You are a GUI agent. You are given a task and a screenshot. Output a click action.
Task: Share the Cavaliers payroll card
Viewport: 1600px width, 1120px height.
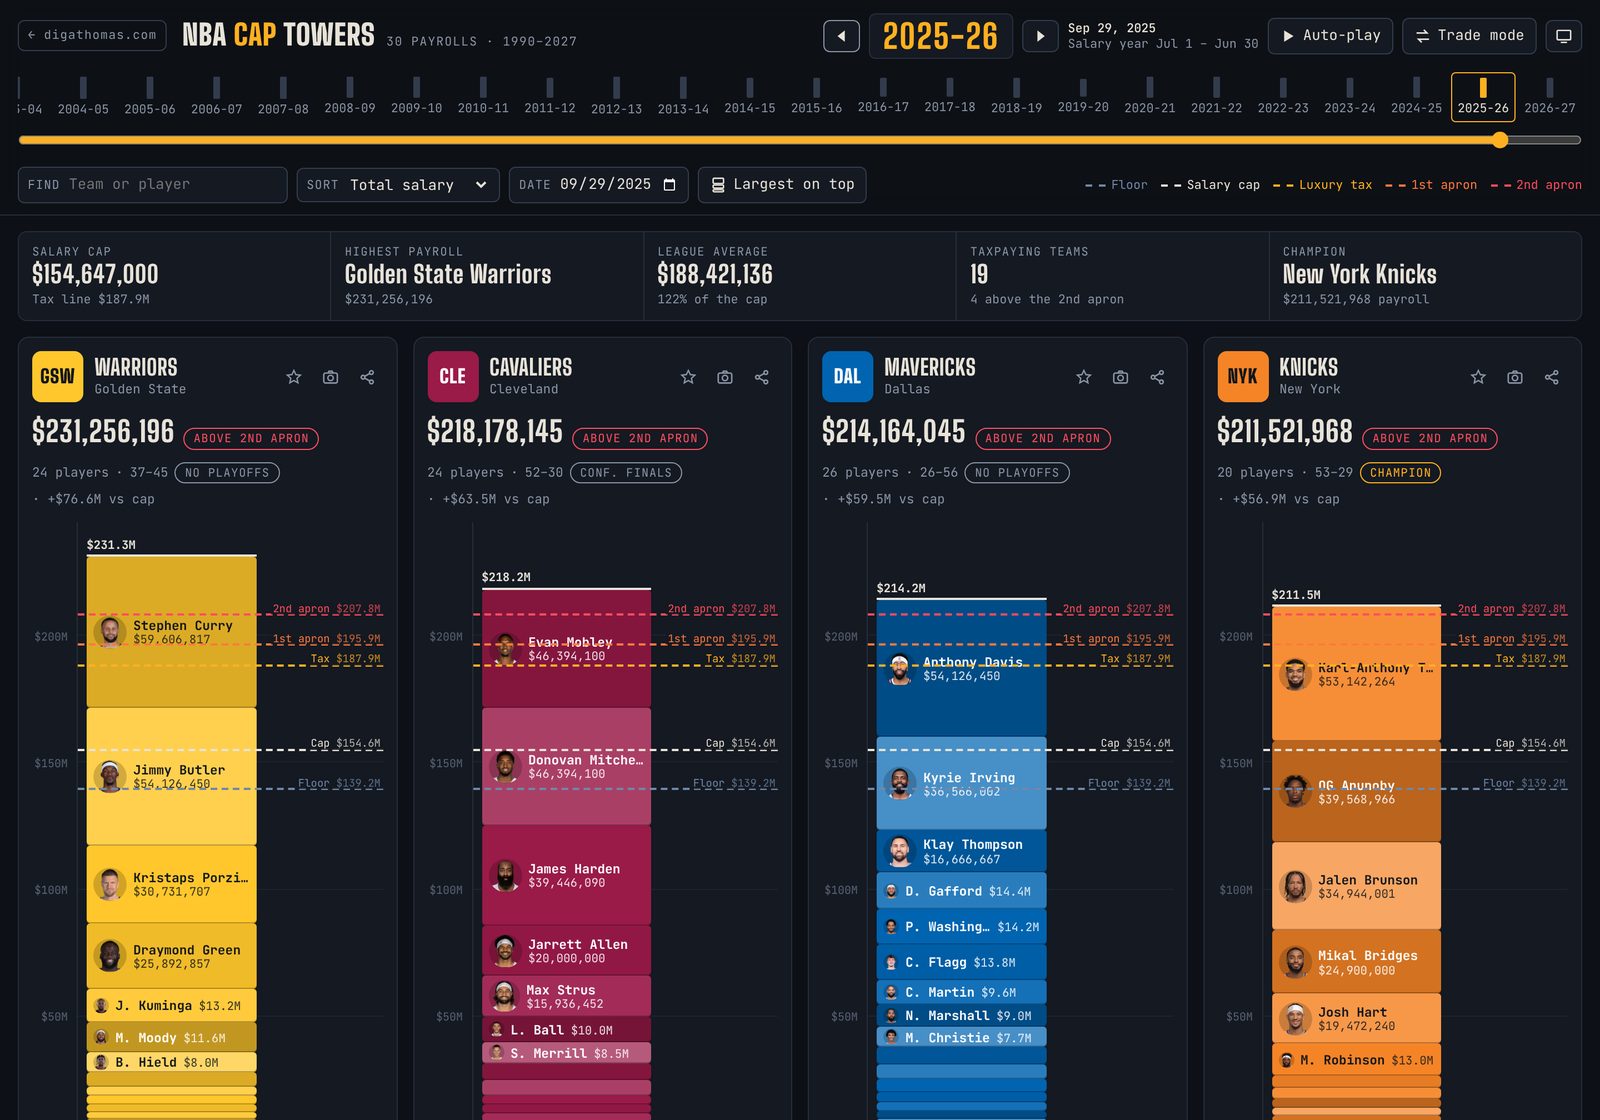tap(762, 377)
